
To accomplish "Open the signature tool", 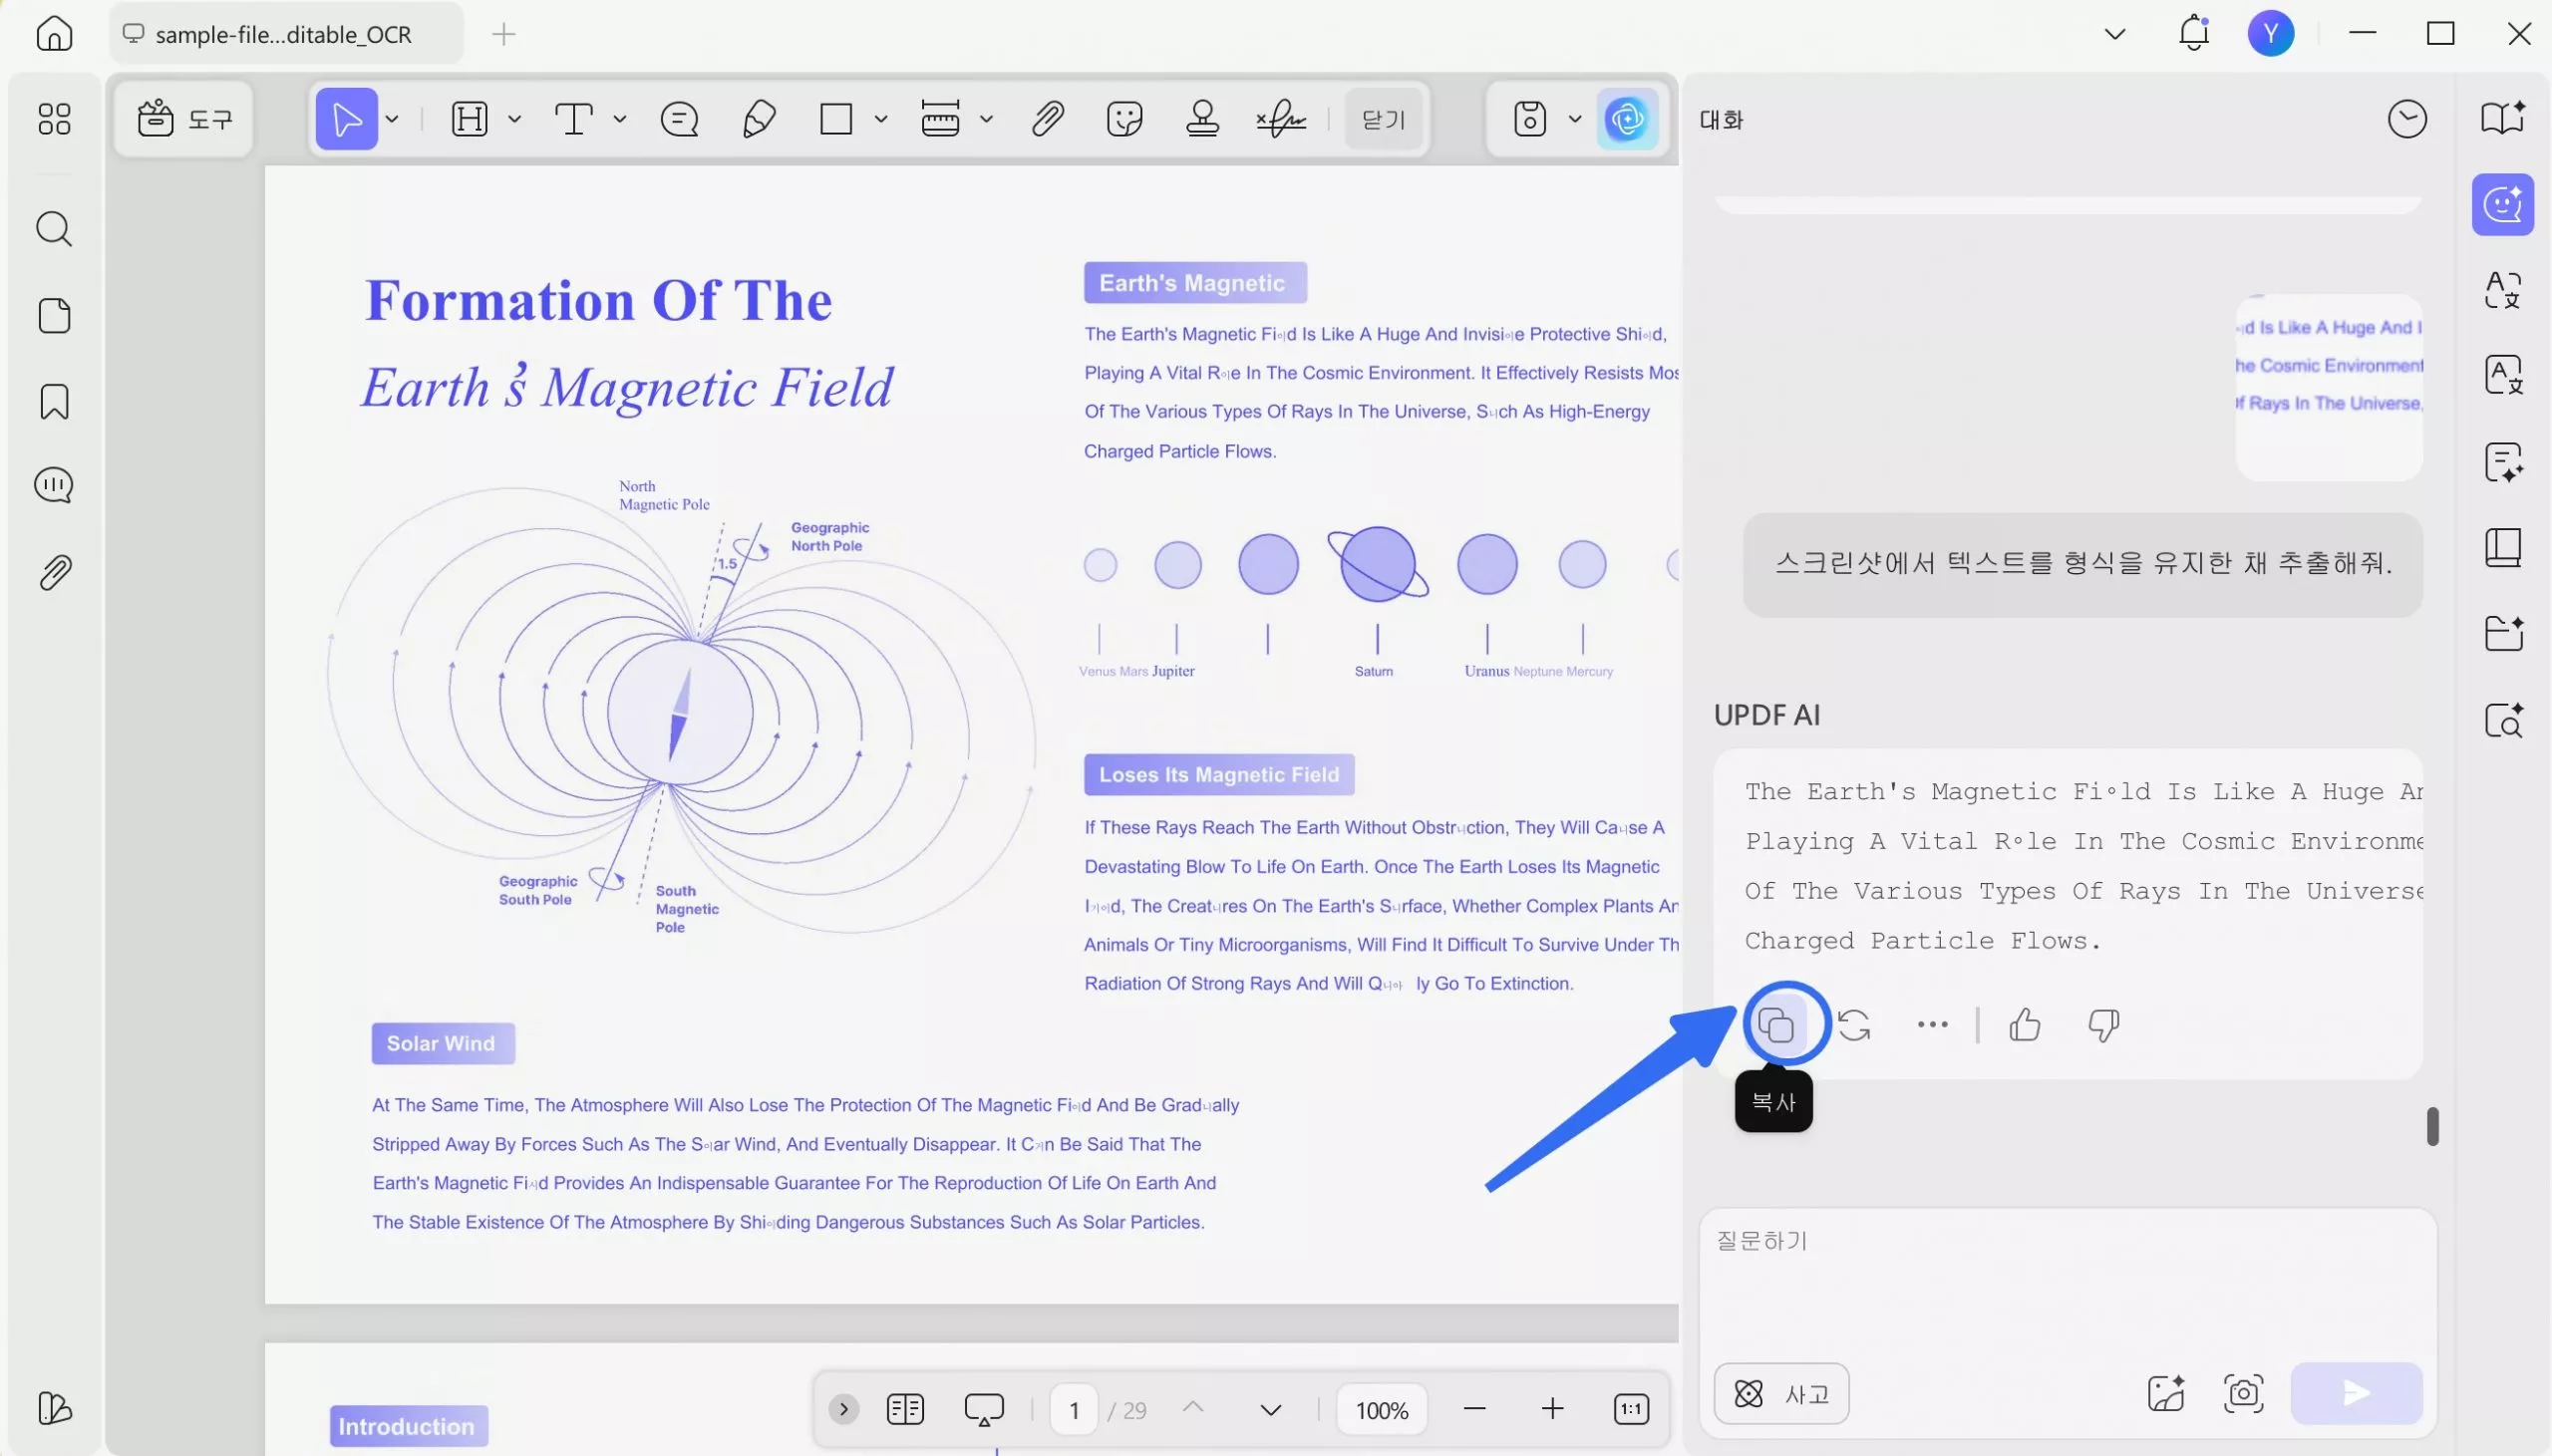I will coord(1281,119).
